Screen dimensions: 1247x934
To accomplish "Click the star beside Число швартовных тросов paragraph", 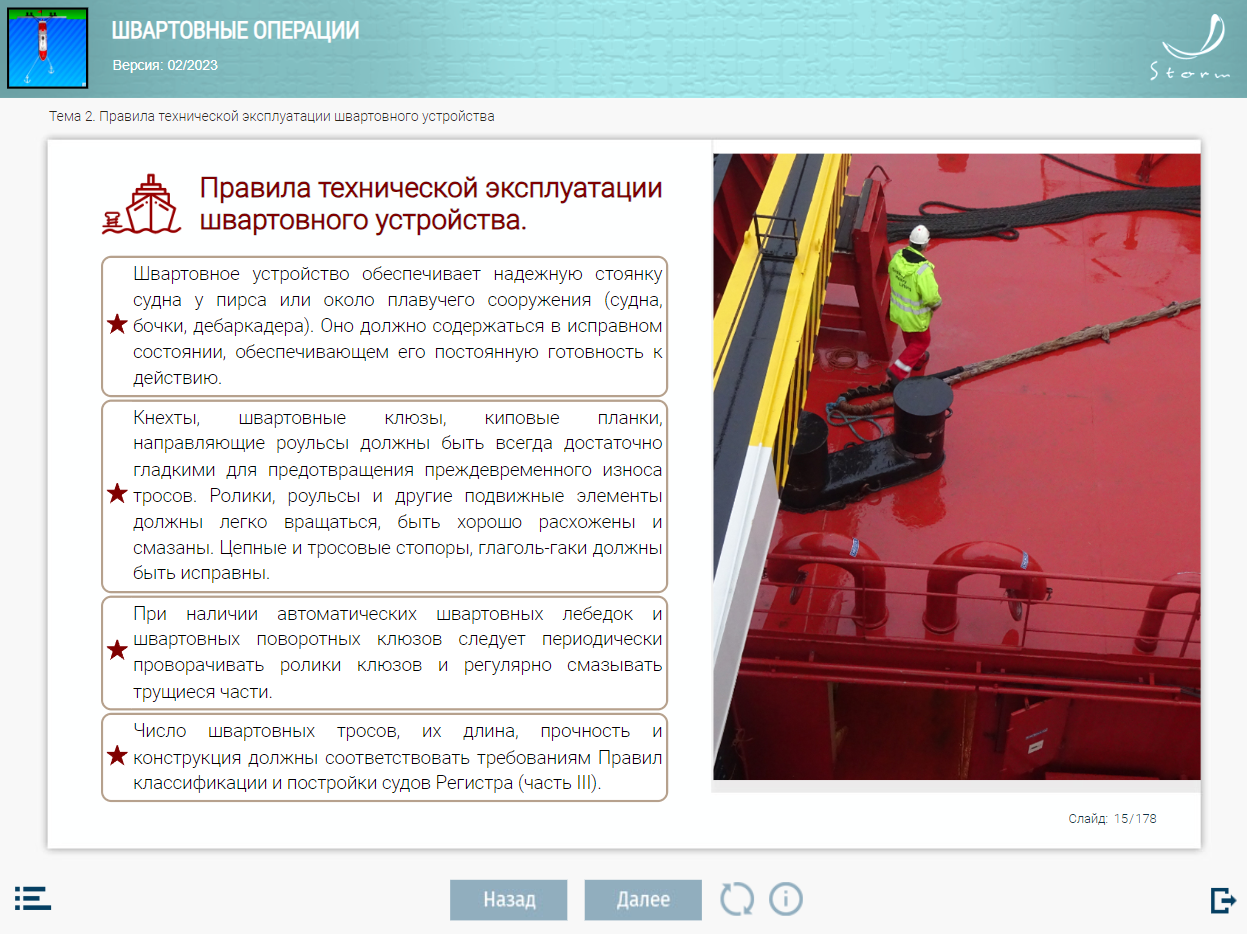I will 117,756.
